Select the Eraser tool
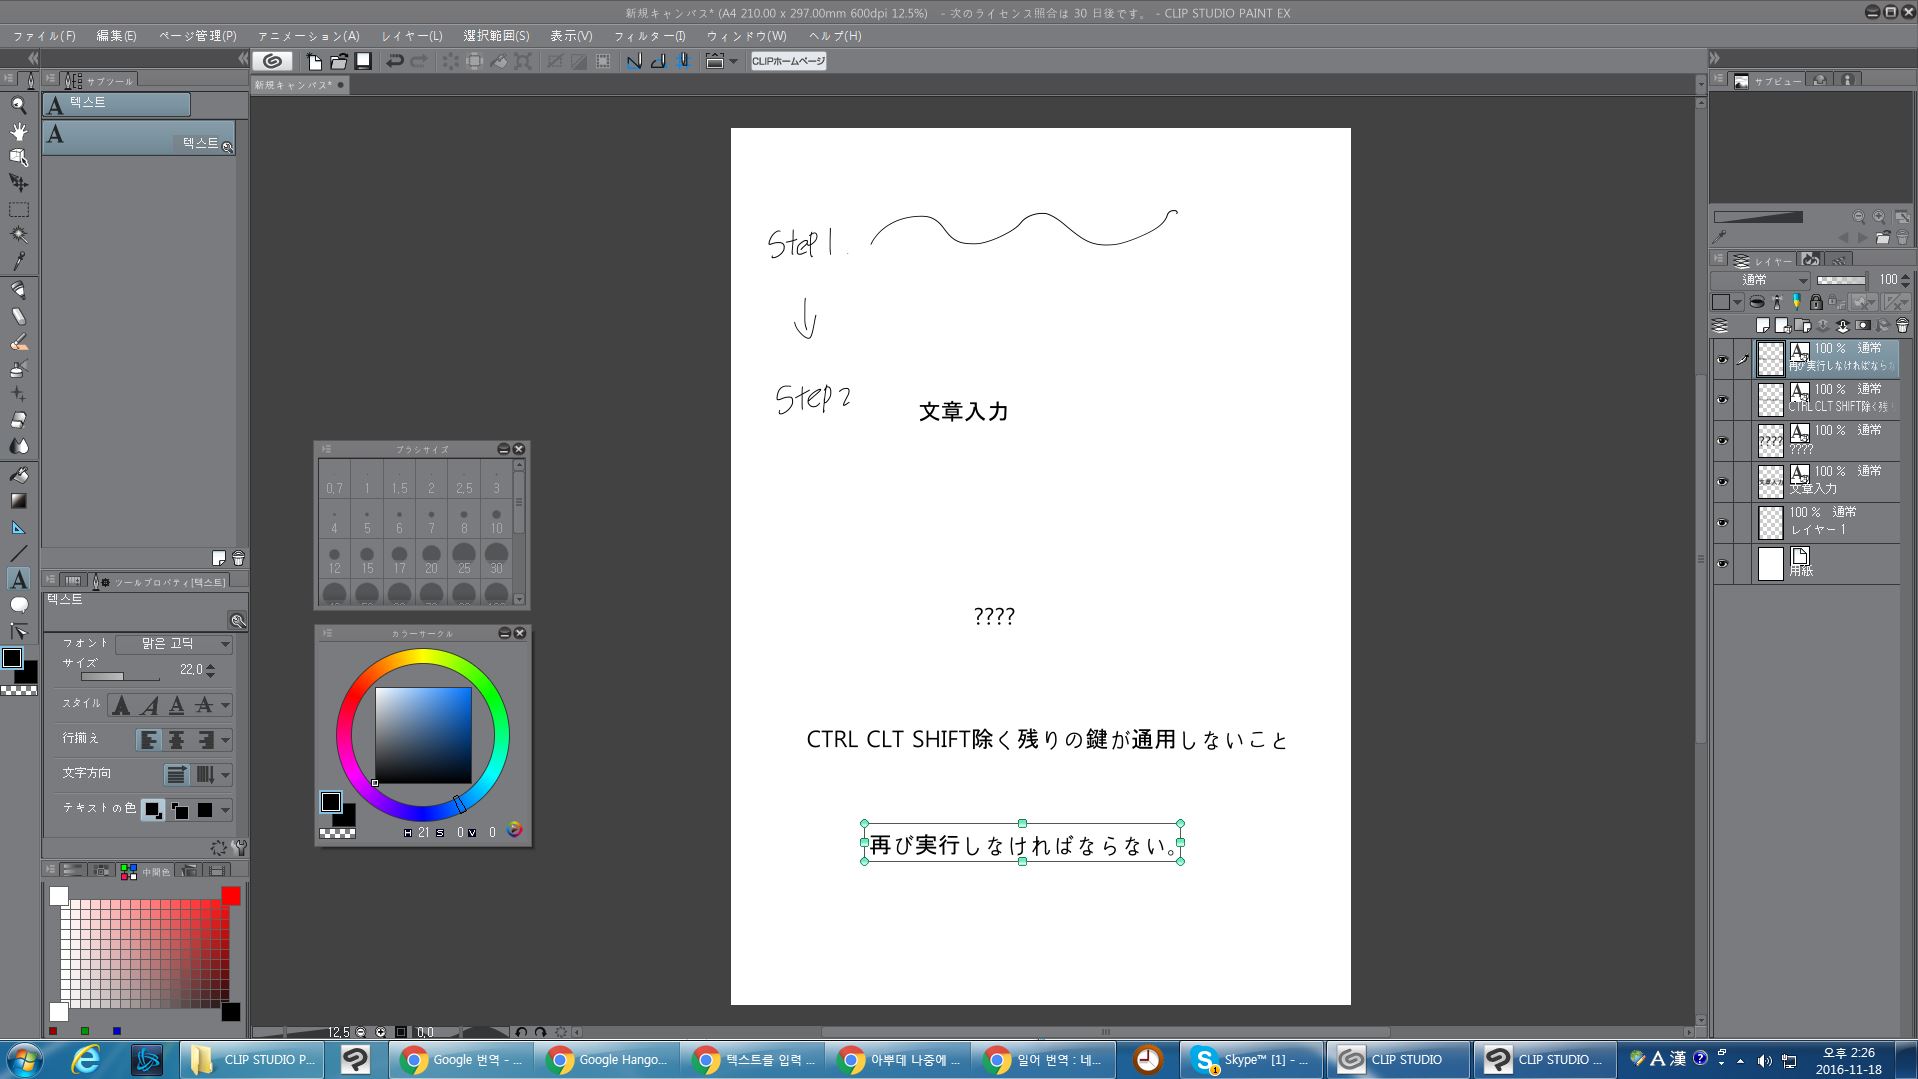1918x1079 pixels. click(x=19, y=420)
